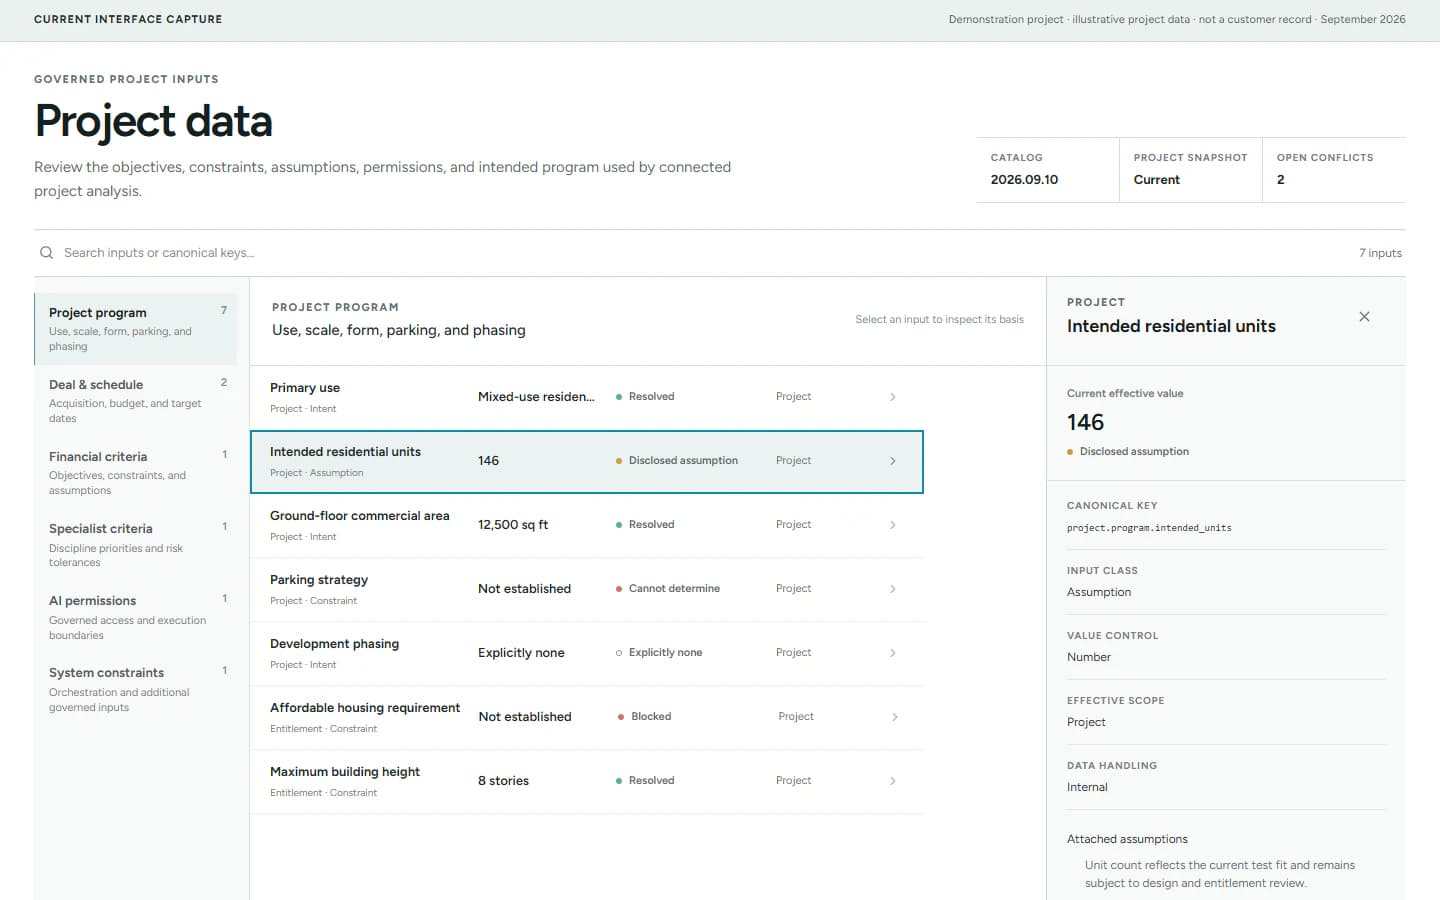1440x900 pixels.
Task: Go to the Specialist criteria category
Action: click(136, 545)
